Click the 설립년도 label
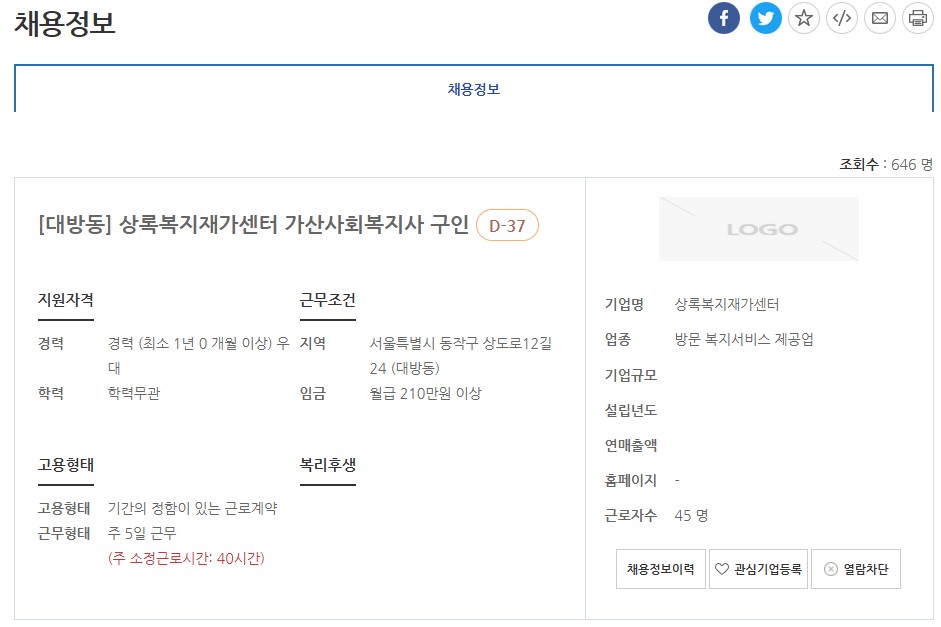Viewport: 941px width, 627px height. tap(631, 410)
